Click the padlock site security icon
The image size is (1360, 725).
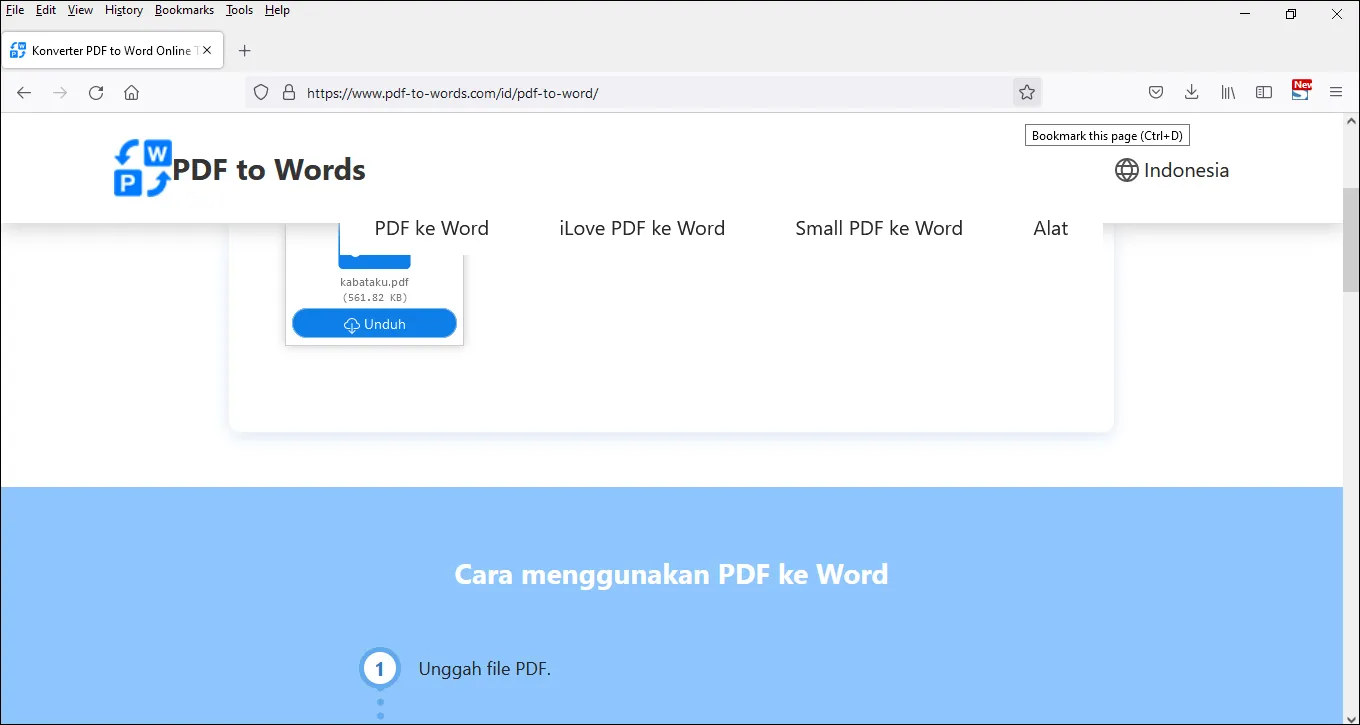coord(289,92)
